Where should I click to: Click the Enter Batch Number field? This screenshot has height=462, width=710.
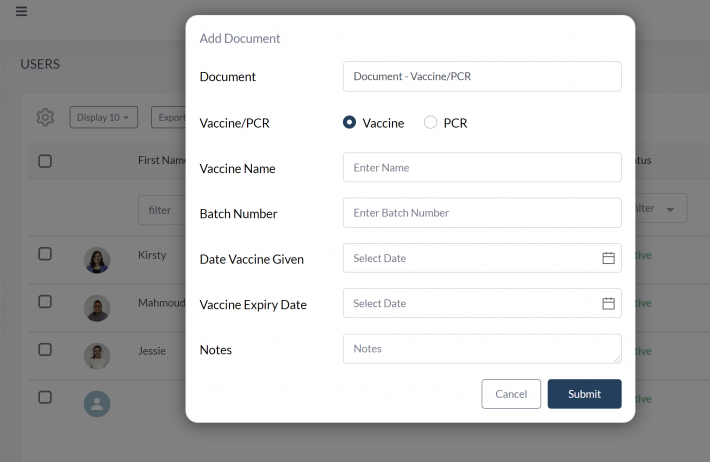[x=482, y=213]
